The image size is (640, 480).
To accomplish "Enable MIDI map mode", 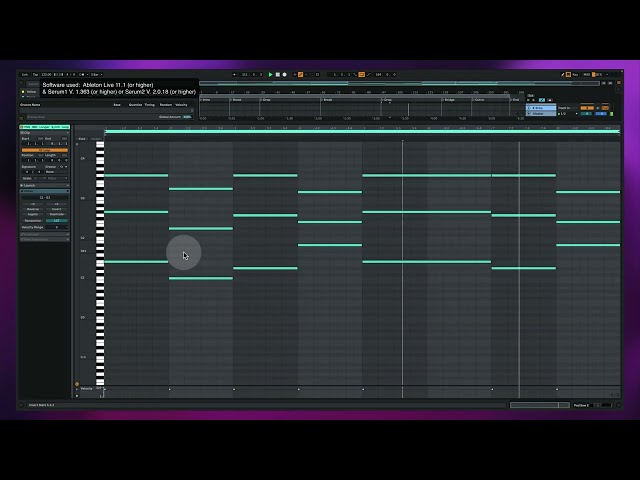I will tap(587, 75).
